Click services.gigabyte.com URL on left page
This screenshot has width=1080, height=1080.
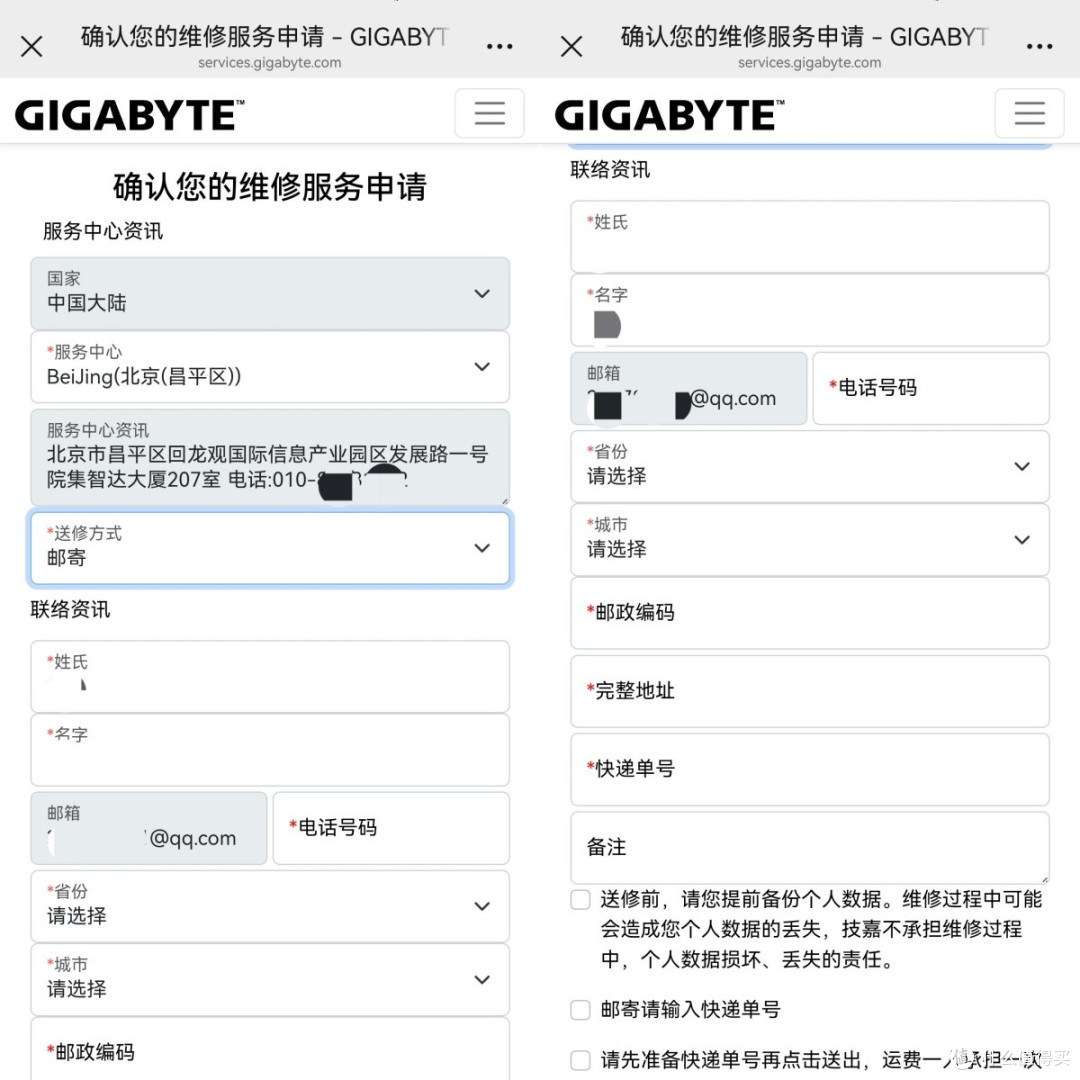[269, 63]
